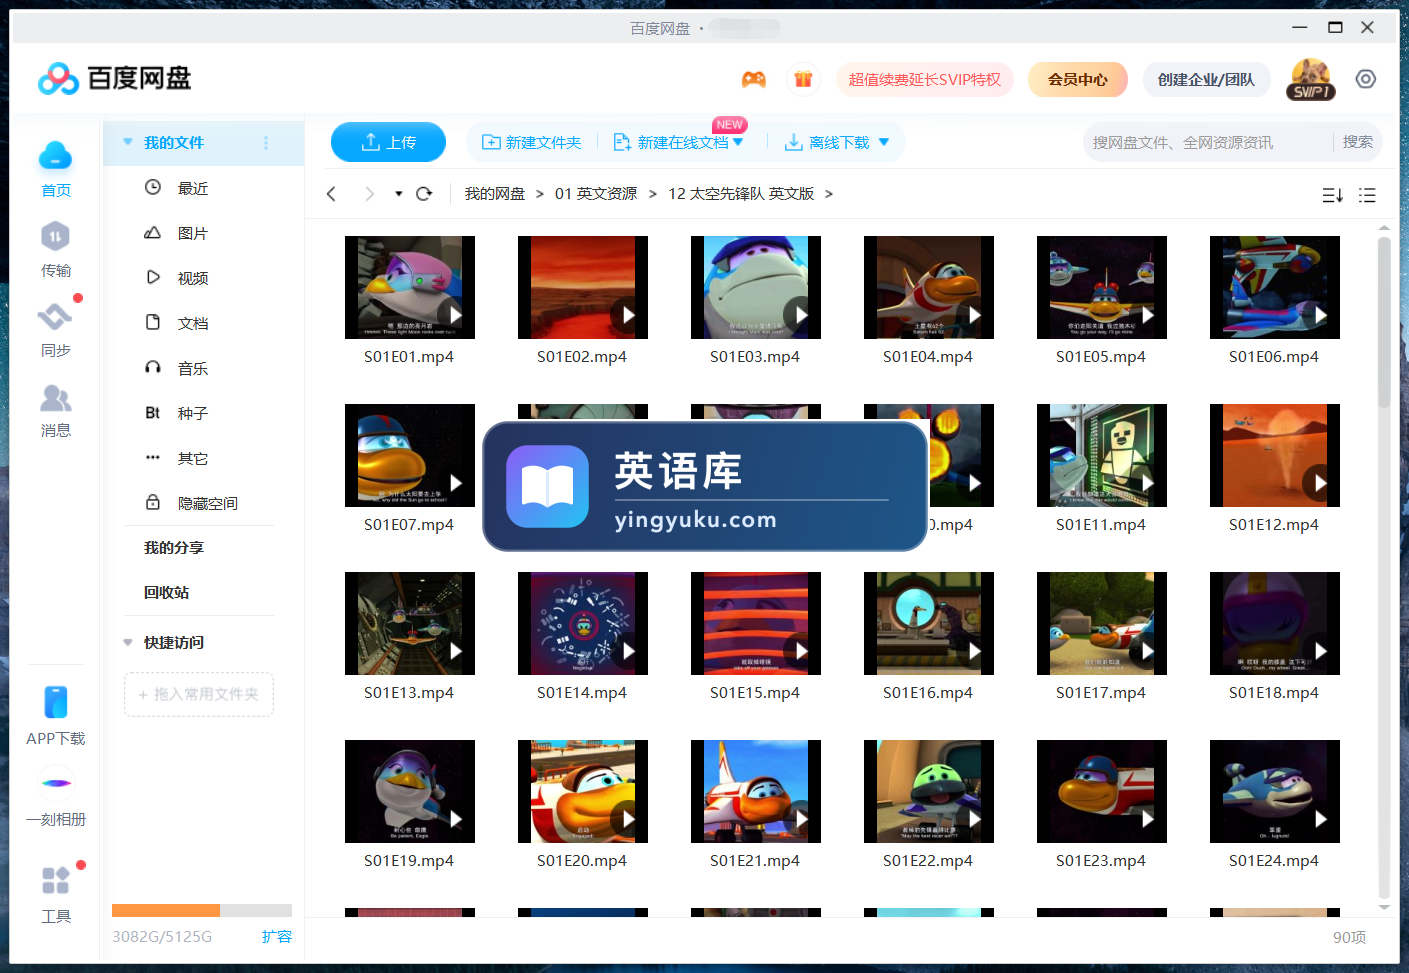Open the 消息 messages icon
Viewport: 1409px width, 973px height.
point(55,398)
